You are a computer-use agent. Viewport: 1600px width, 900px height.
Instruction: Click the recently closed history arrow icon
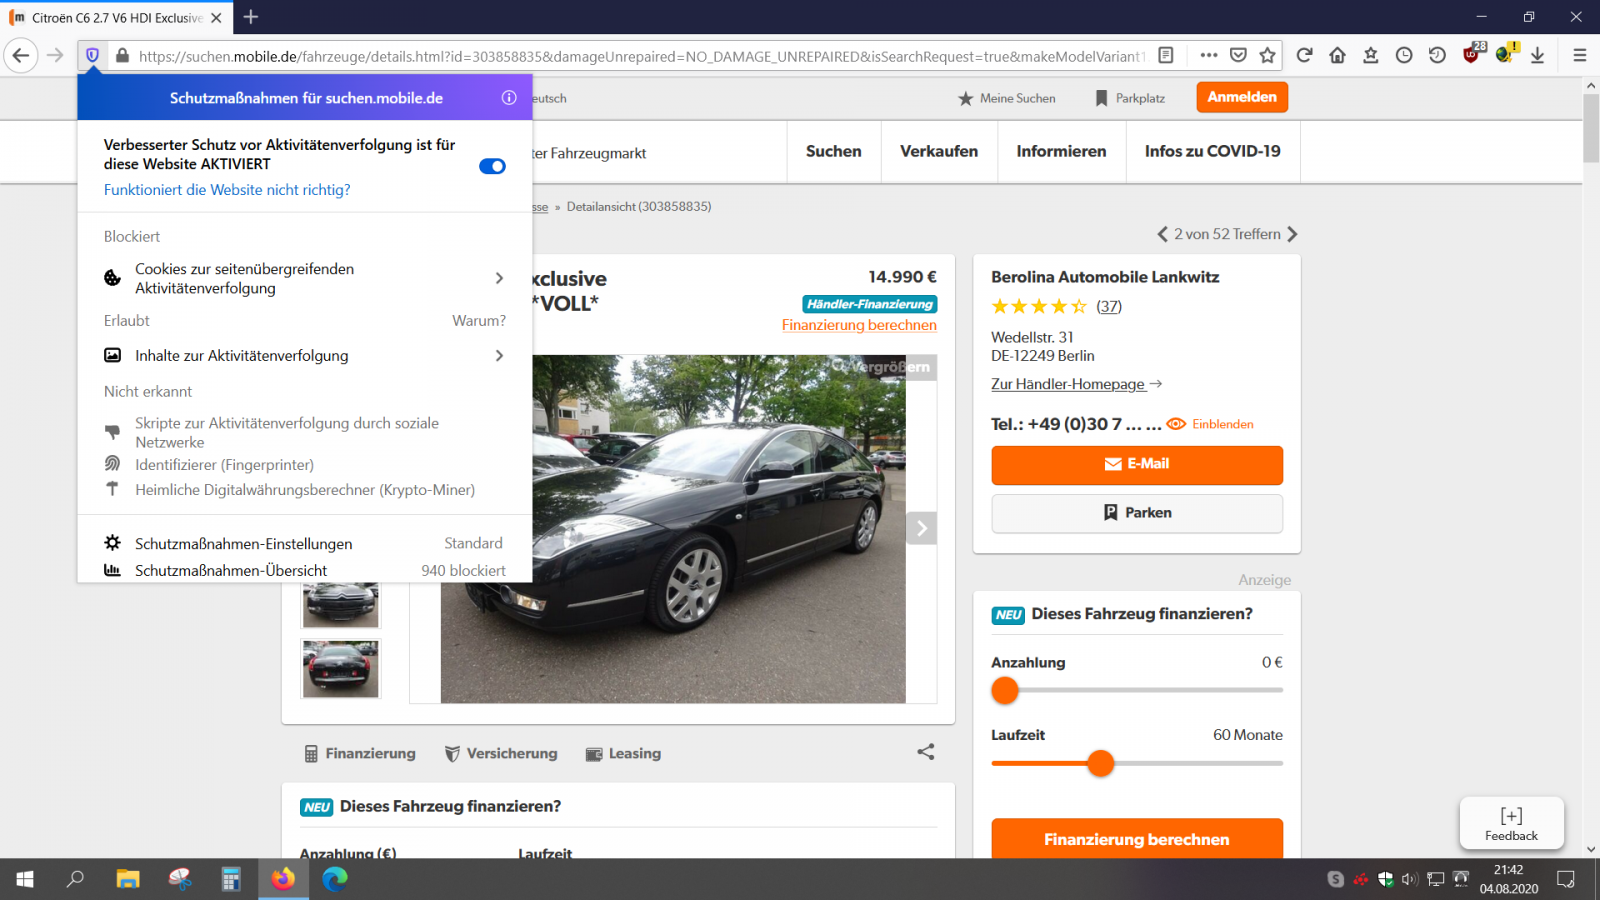coord(1437,56)
